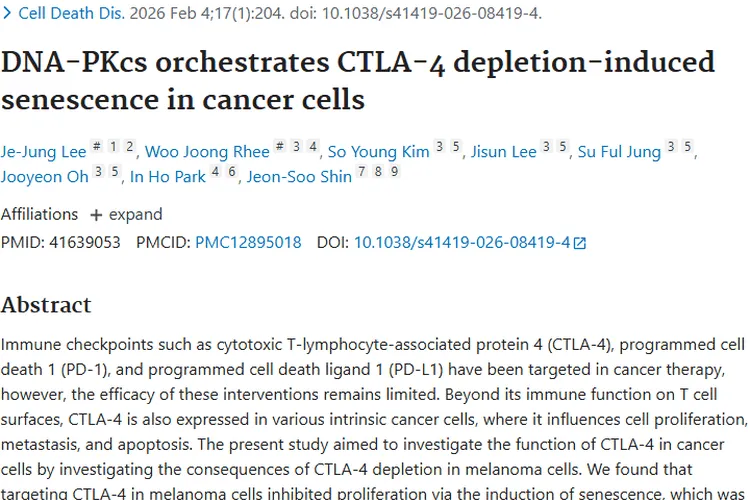The width and height of the screenshot is (750, 500).
Task: Expand the Cell Death Dis. journal chevron
Action: pos(8,13)
